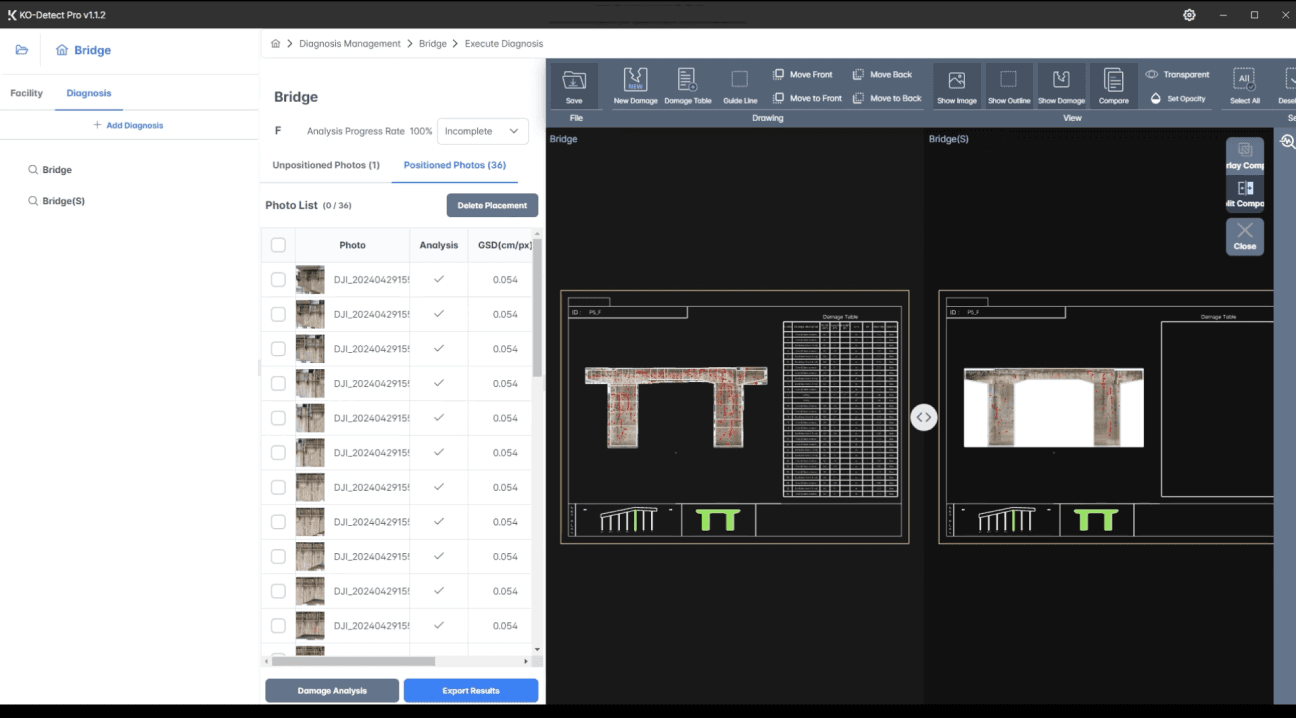Screen dimensions: 1296x718
Task: Click the Split Compare icon
Action: tap(1245, 192)
